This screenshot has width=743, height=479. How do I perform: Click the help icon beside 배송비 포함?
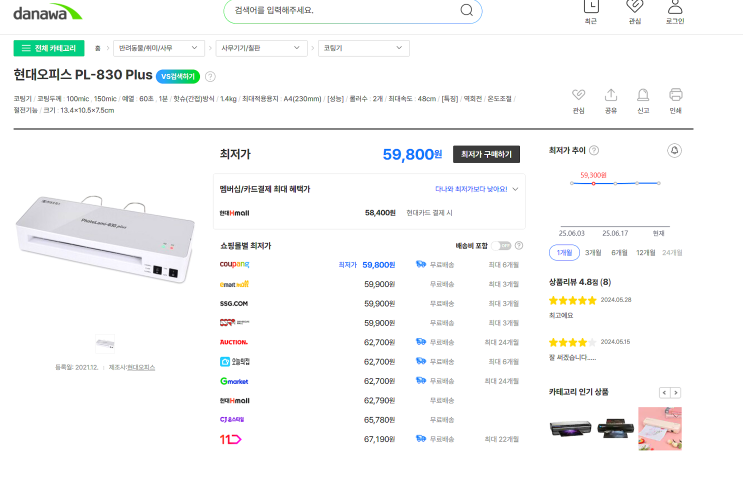click(x=519, y=245)
